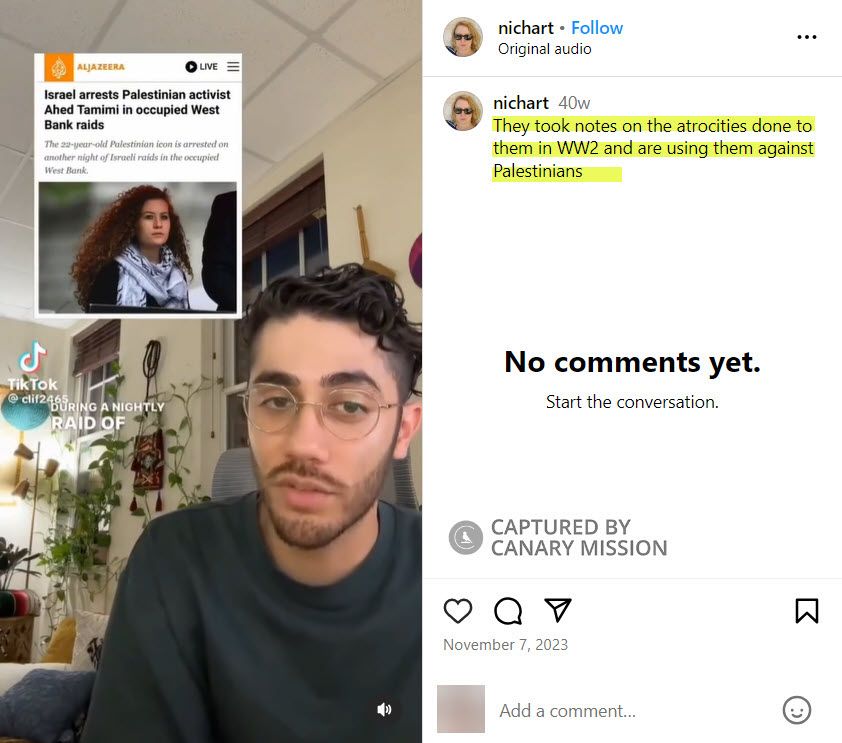842x743 pixels.
Task: Open the three-dot more options menu
Action: click(807, 37)
